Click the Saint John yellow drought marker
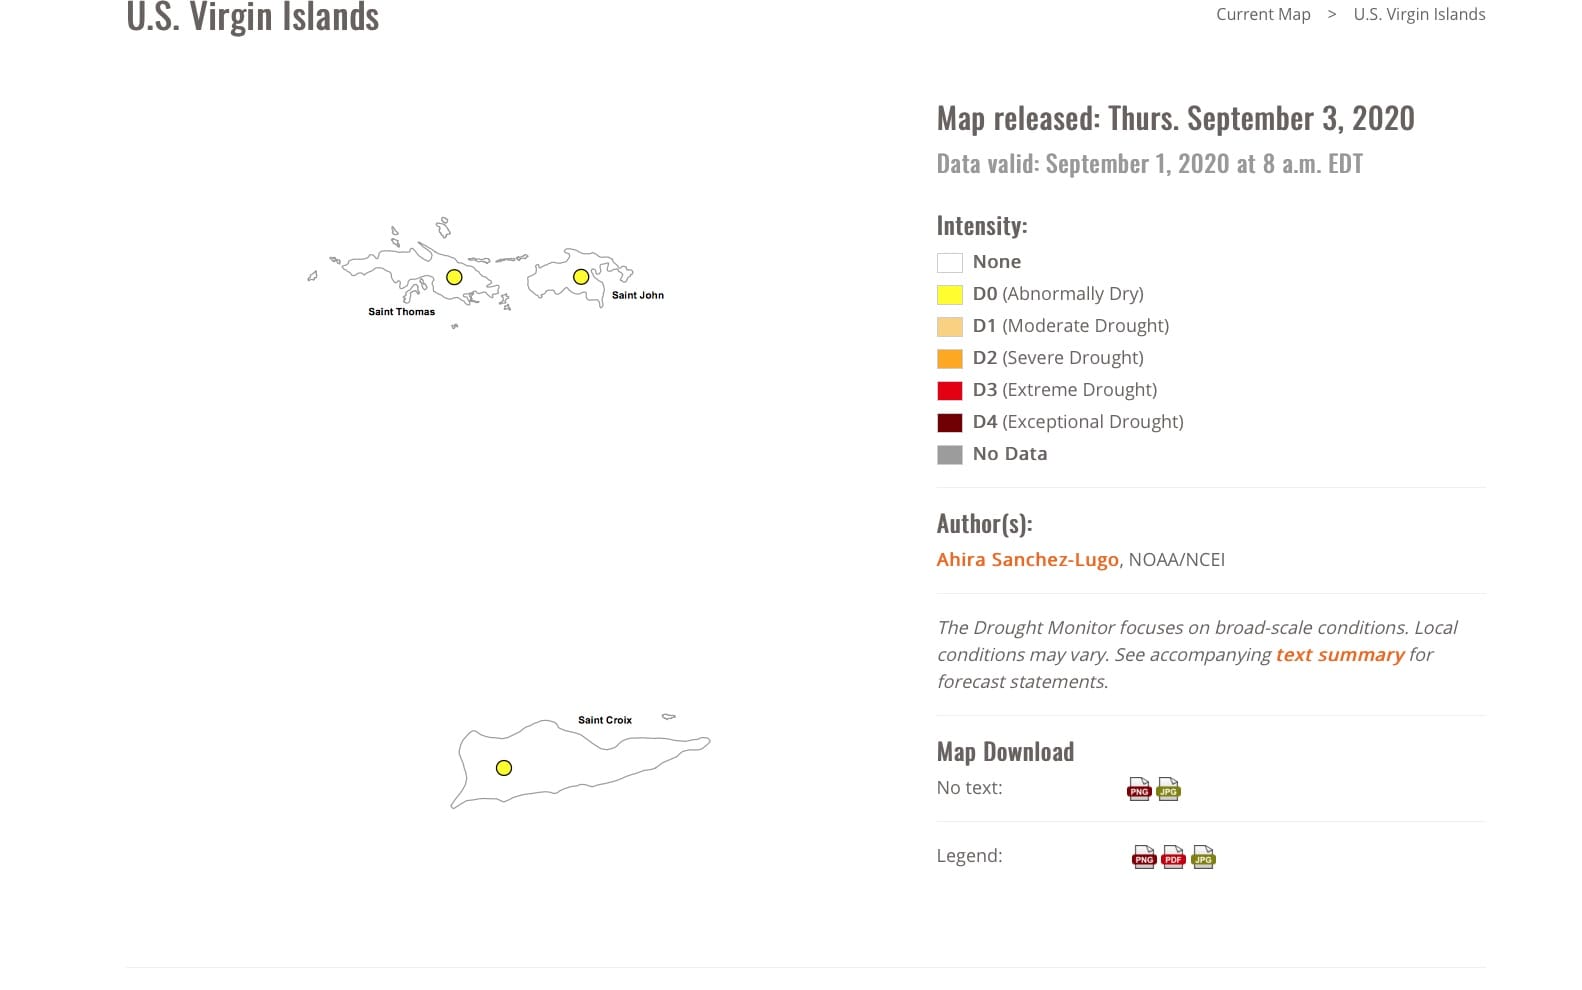 pos(581,277)
